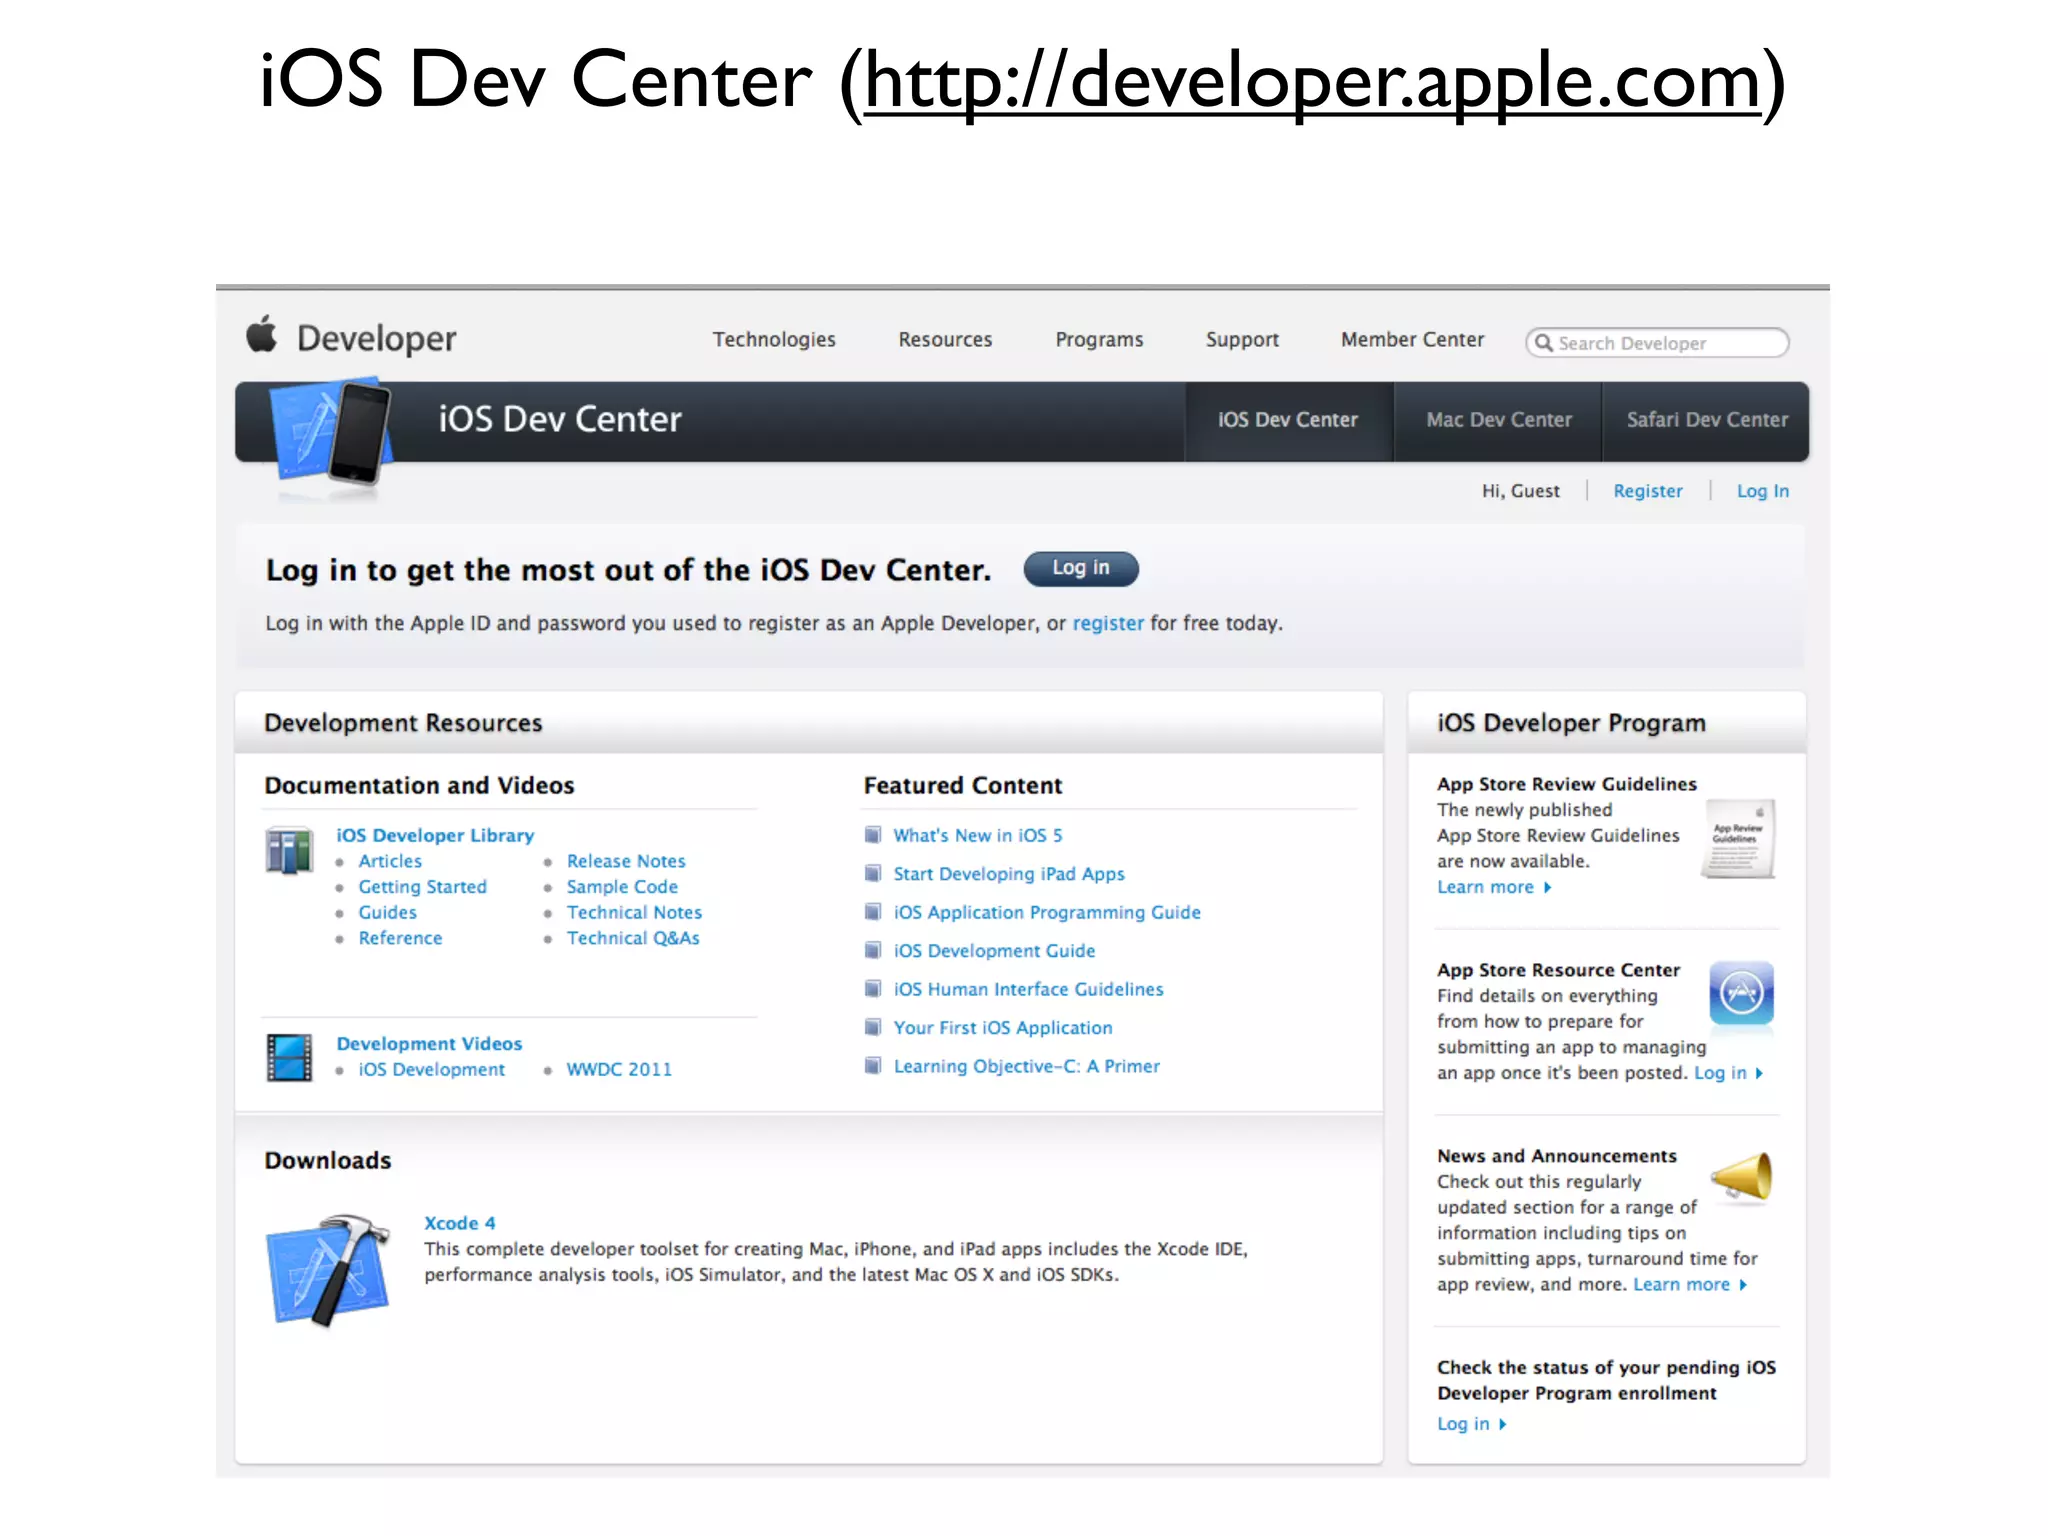Screen dimensions: 2048x1536
Task: Open the Sample Code link
Action: tap(622, 888)
